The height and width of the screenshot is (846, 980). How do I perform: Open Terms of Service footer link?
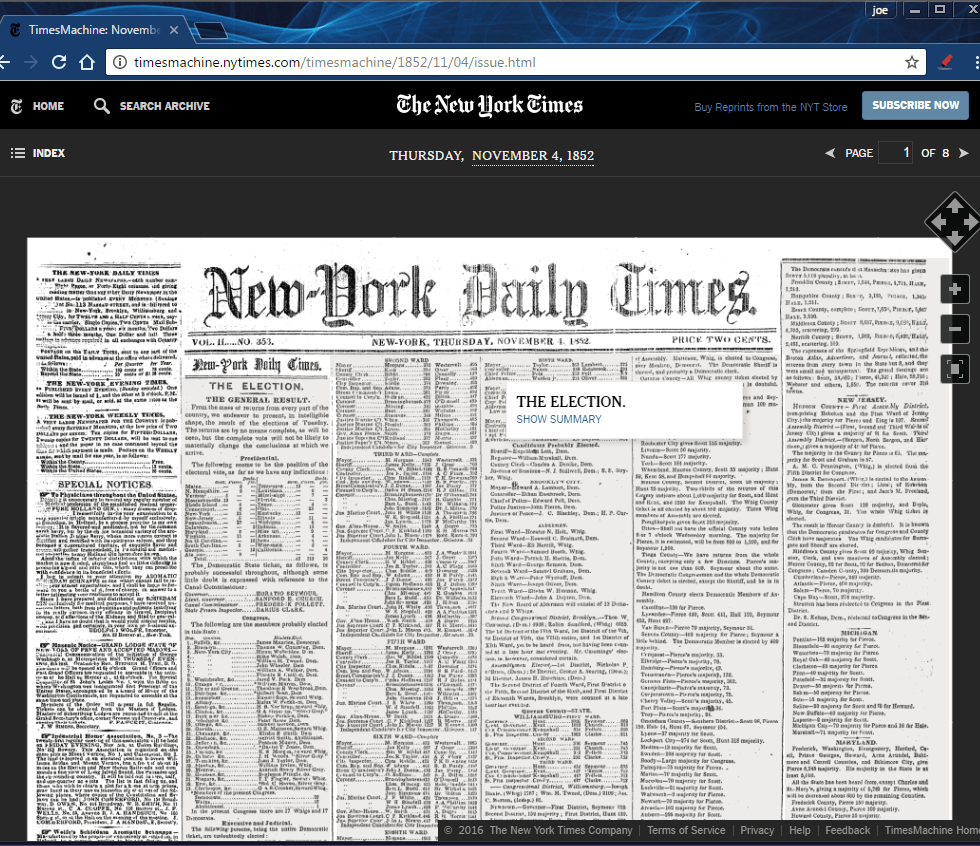[686, 830]
